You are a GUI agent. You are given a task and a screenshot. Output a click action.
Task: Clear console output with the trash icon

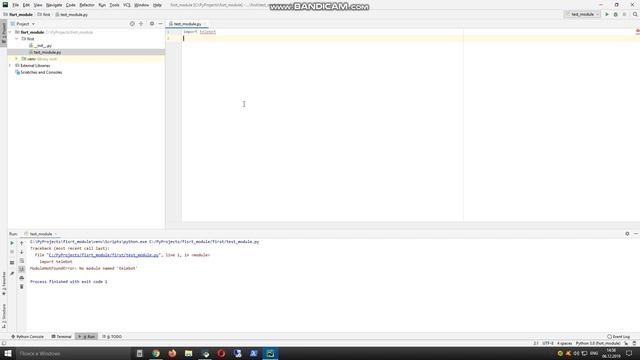coord(22,287)
